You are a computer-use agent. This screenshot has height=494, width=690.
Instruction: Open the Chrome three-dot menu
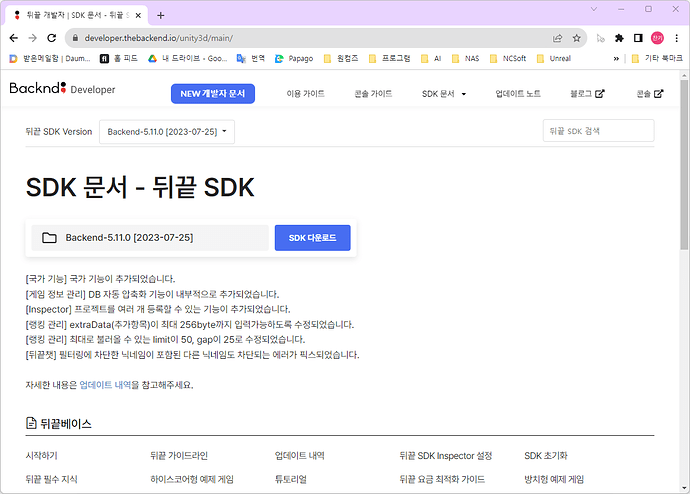click(x=676, y=38)
